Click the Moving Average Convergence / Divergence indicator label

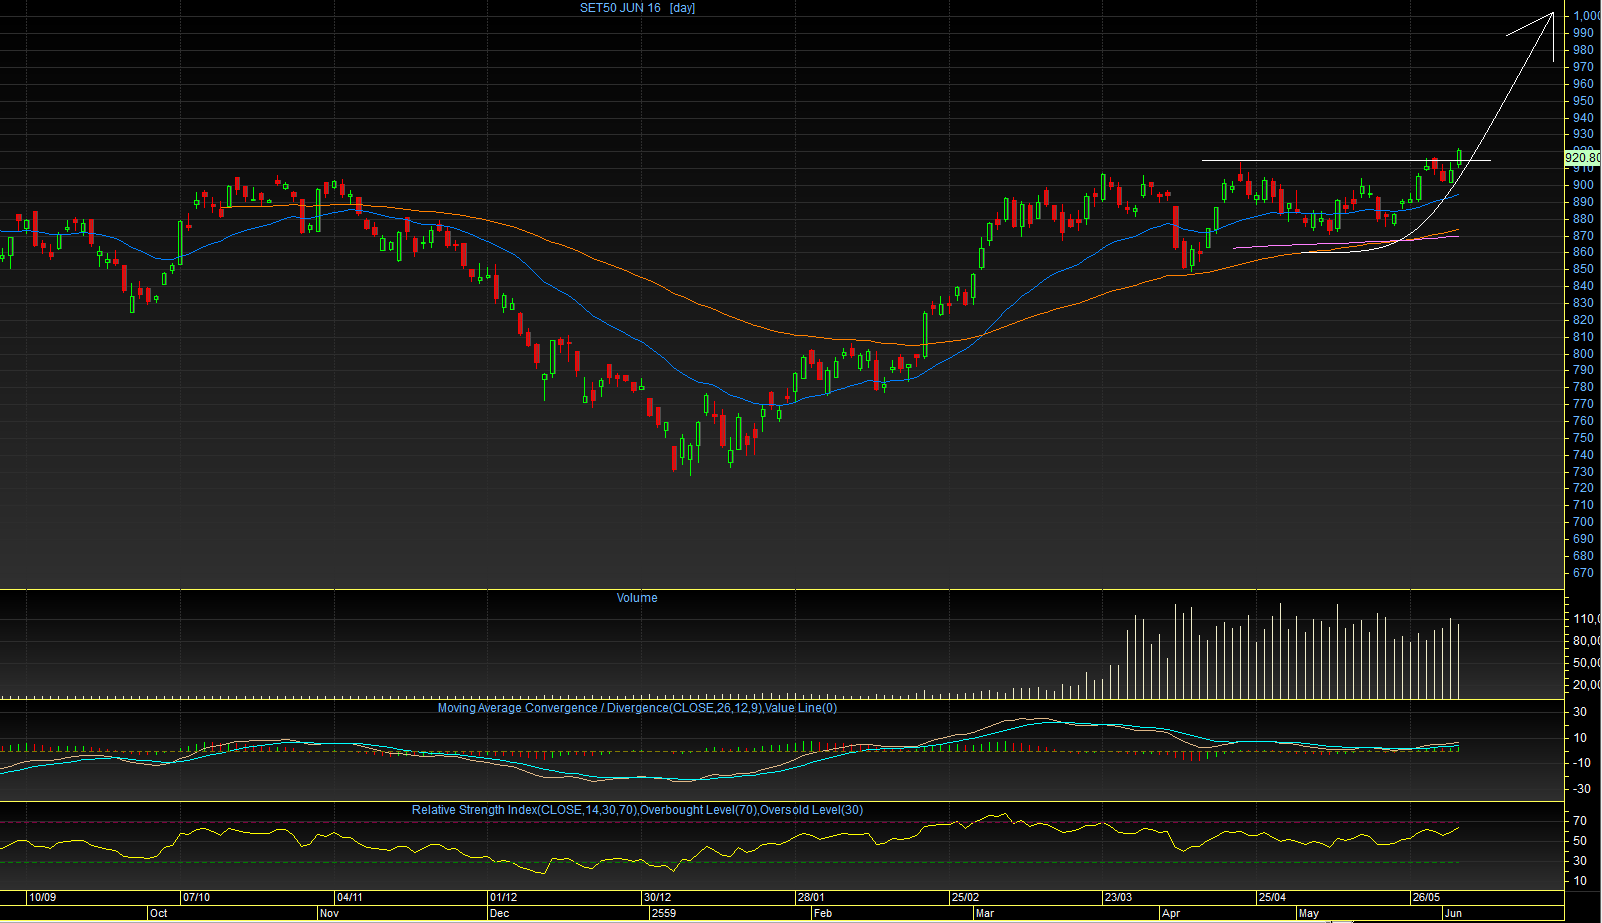(x=637, y=708)
